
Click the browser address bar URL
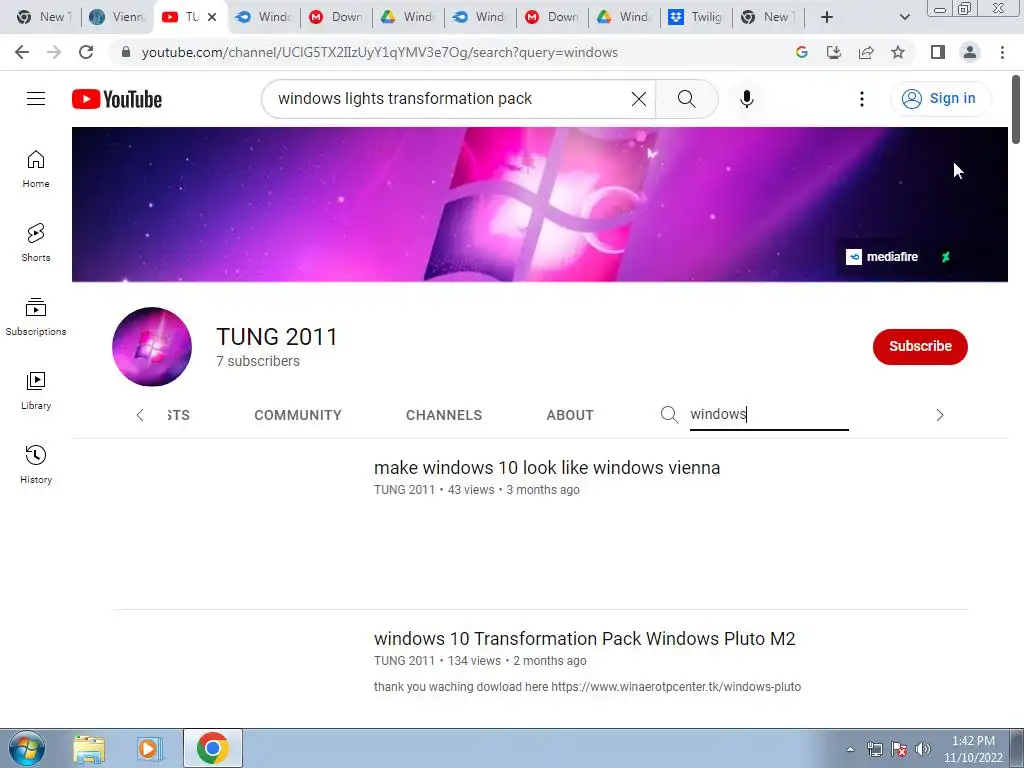click(x=379, y=52)
